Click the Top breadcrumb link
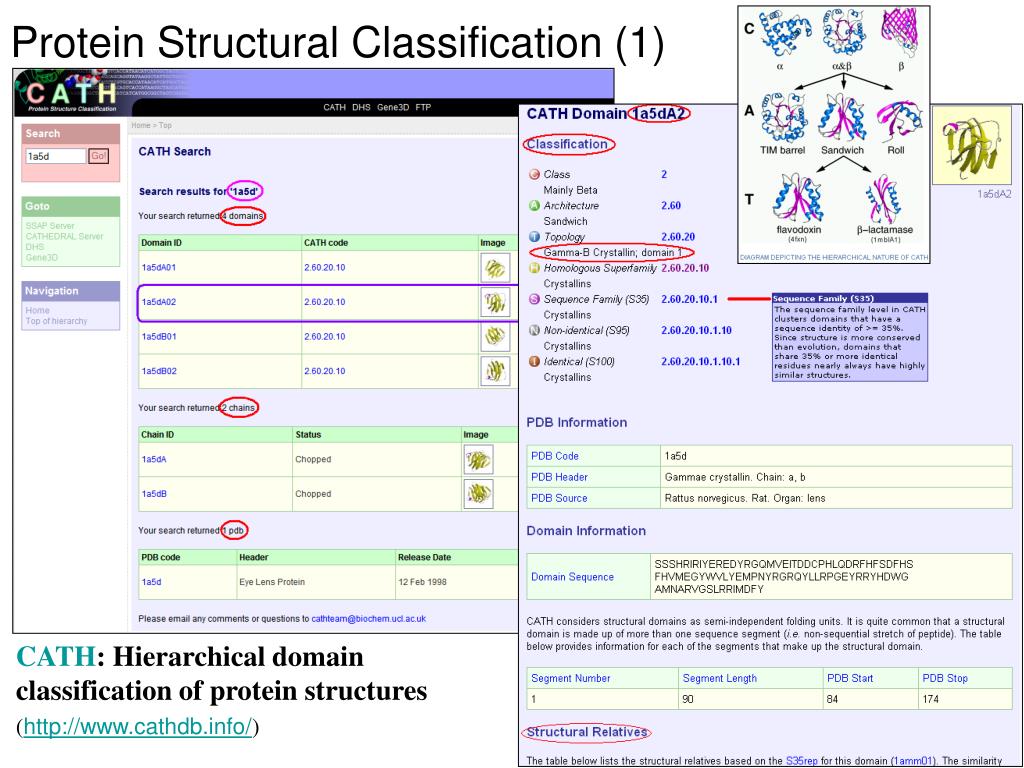Screen dimensions: 1024x768 coord(165,125)
